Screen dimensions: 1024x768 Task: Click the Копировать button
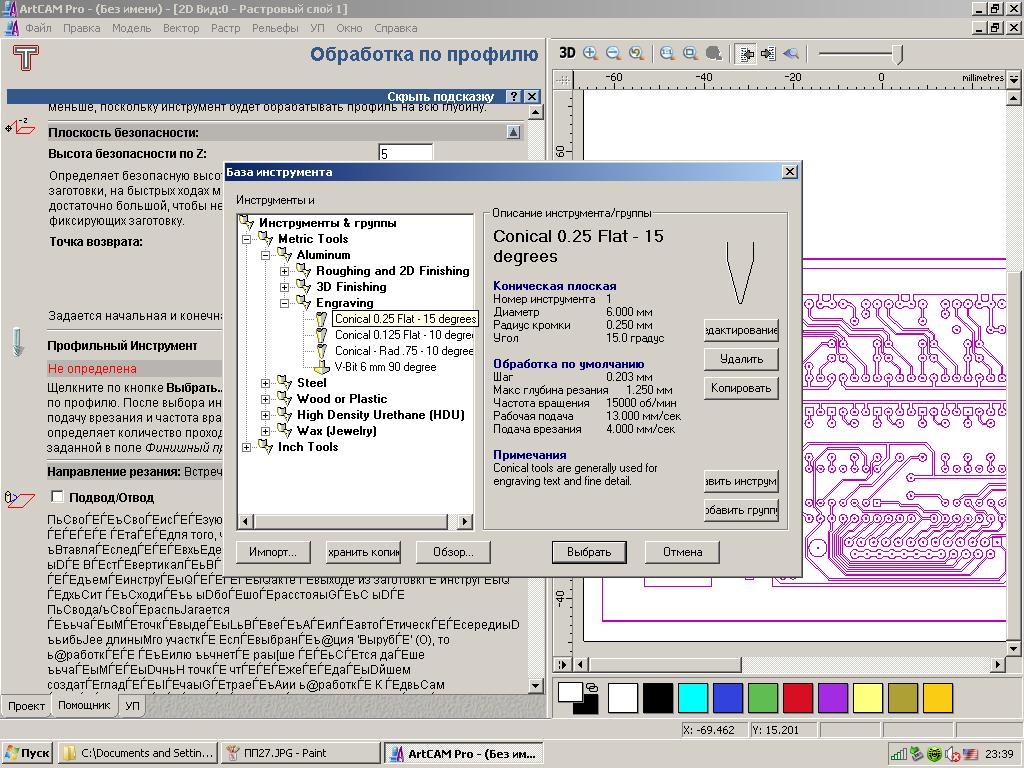point(741,388)
